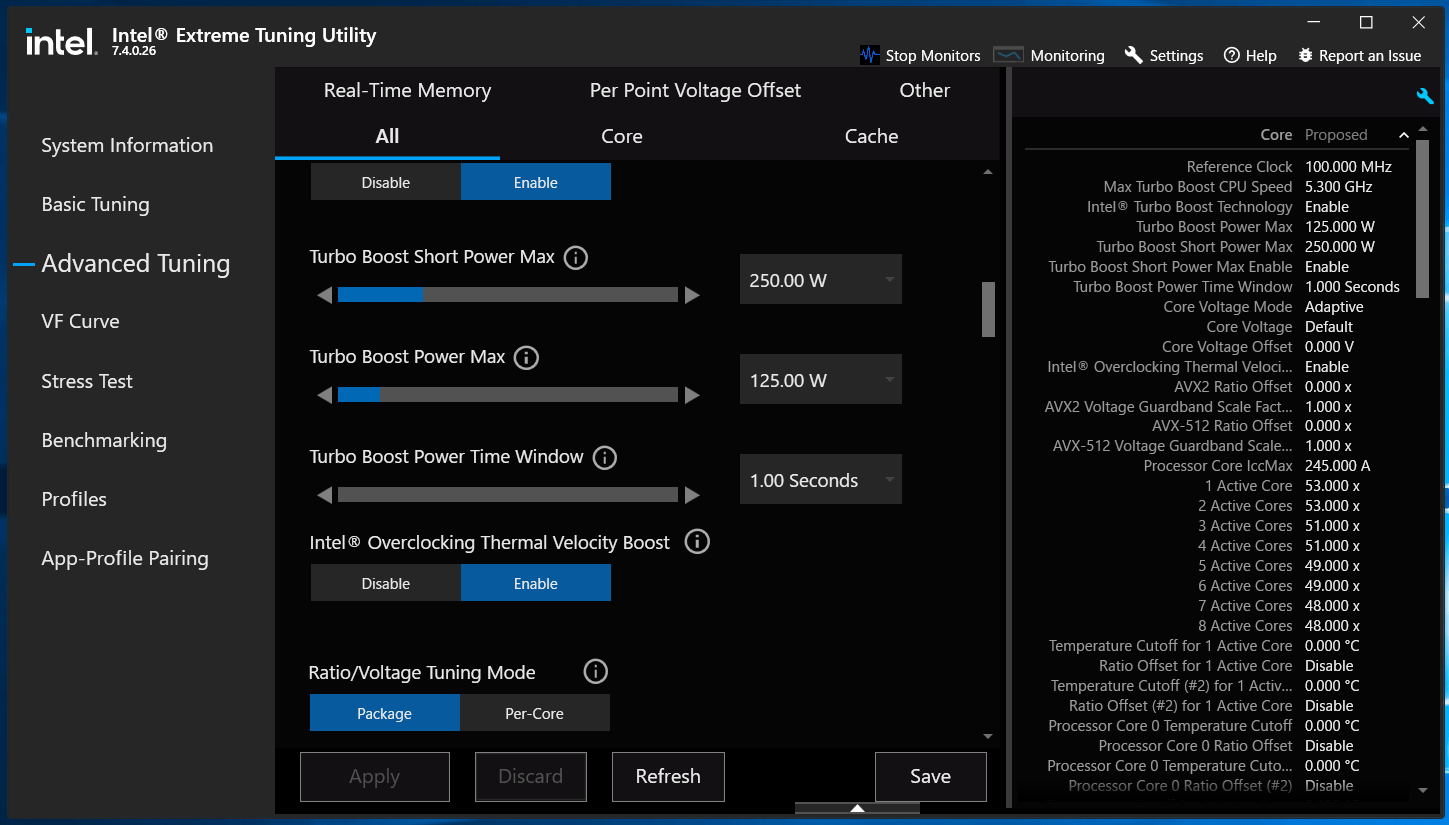
Task: Open App-Profile Pairing page
Action: pyautogui.click(x=125, y=559)
